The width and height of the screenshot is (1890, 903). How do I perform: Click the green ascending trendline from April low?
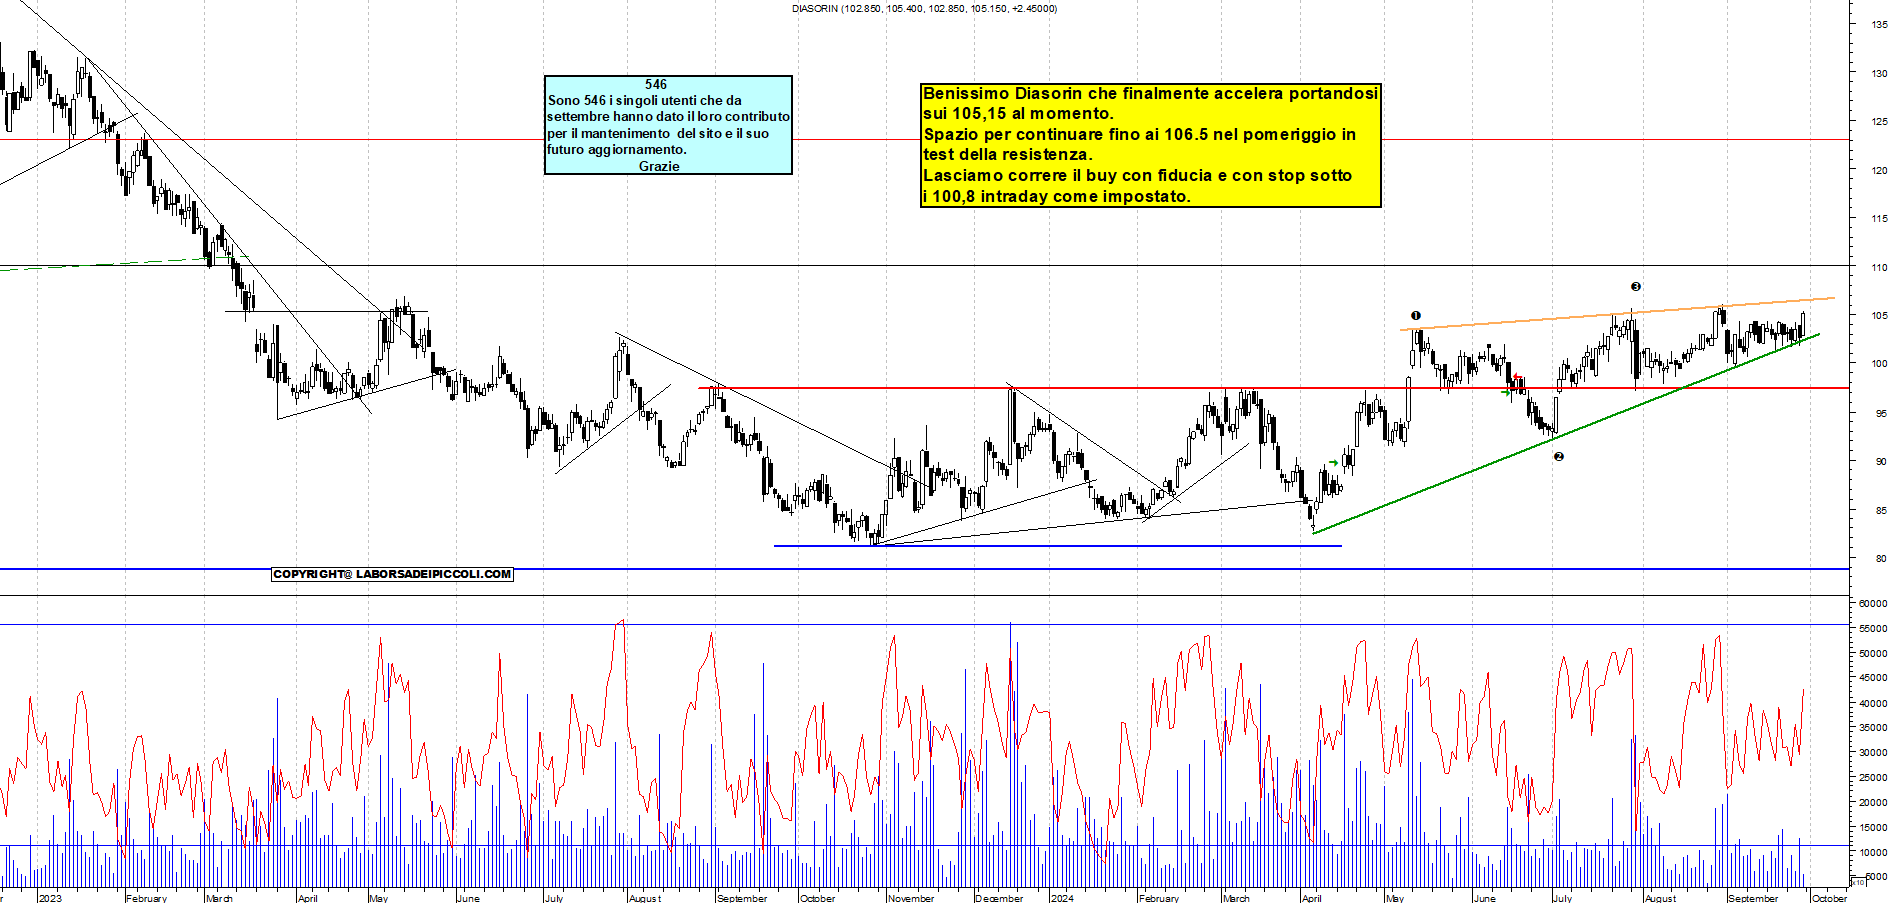click(x=1566, y=433)
